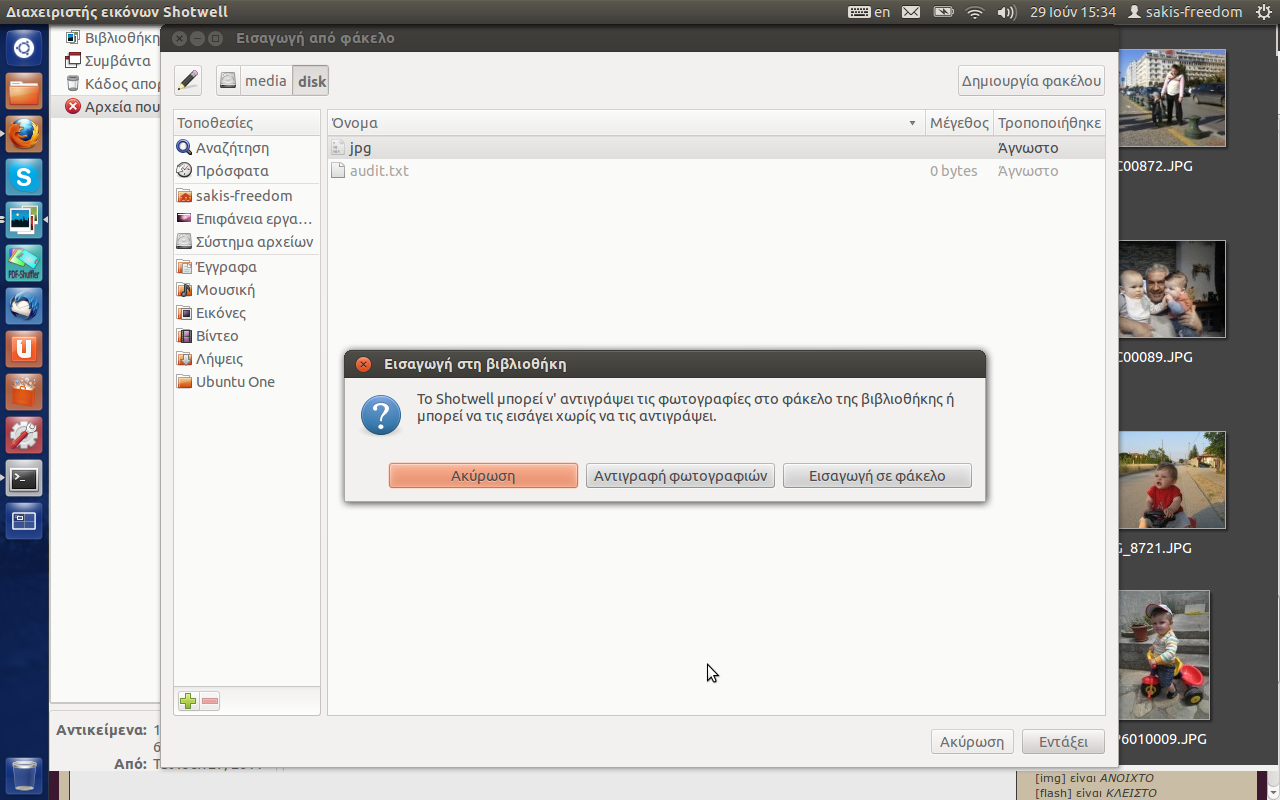Open Thunderbird mail icon in launcher
1280x800 pixels.
[24, 306]
